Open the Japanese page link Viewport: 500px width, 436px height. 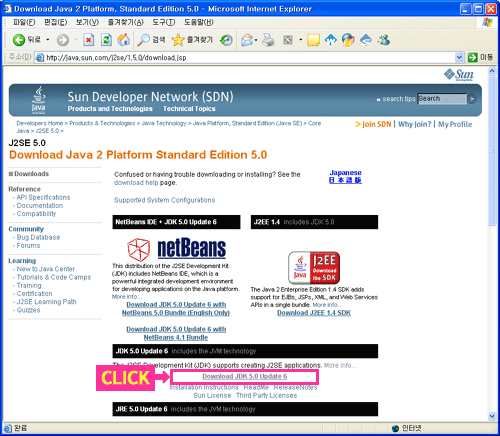coord(345,177)
